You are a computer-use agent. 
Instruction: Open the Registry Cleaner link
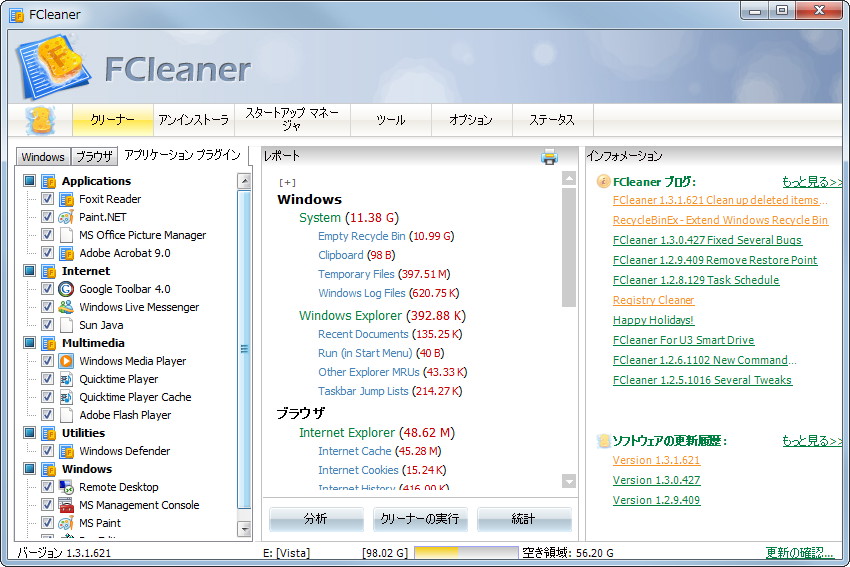pos(653,300)
